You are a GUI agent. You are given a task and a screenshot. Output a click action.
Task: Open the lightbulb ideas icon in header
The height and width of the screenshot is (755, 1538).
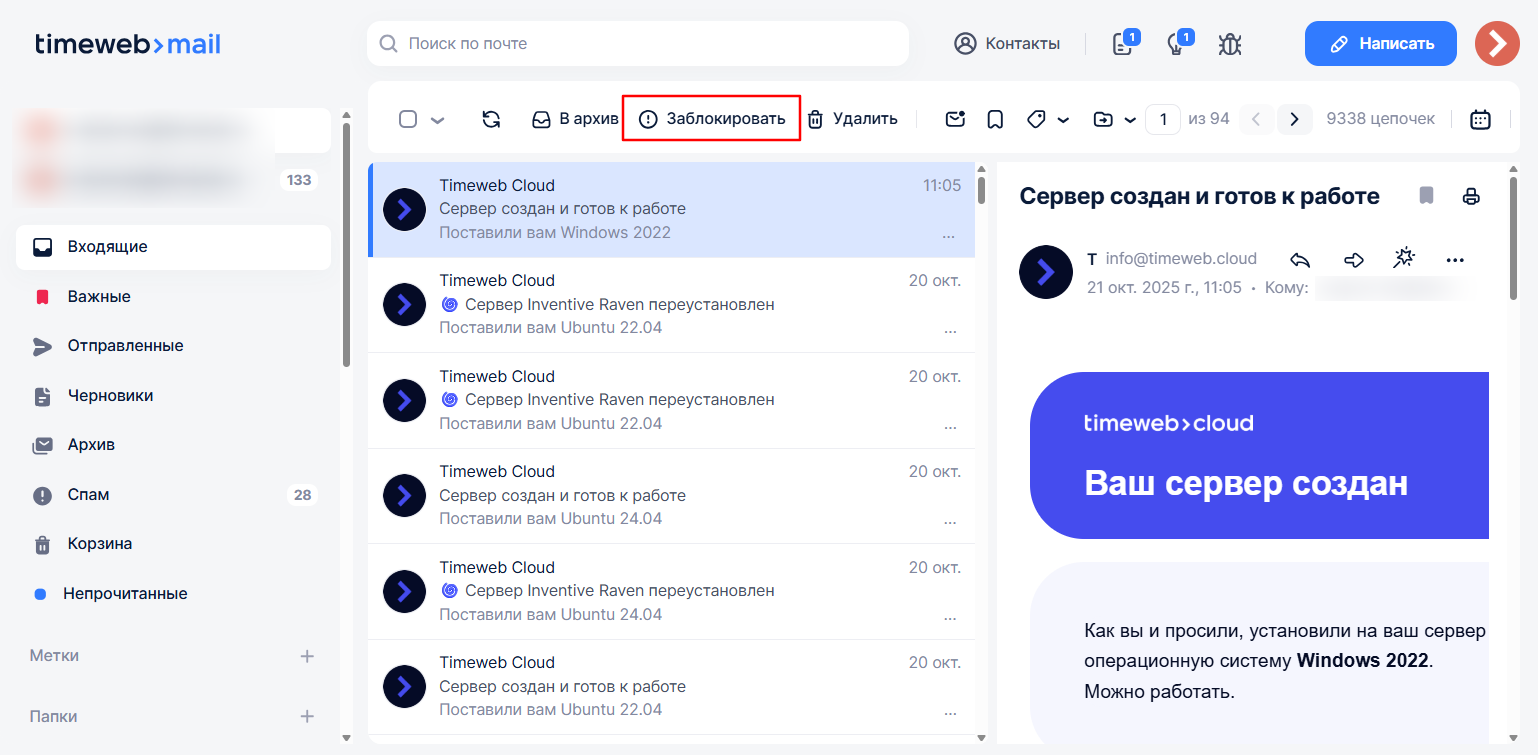1177,44
